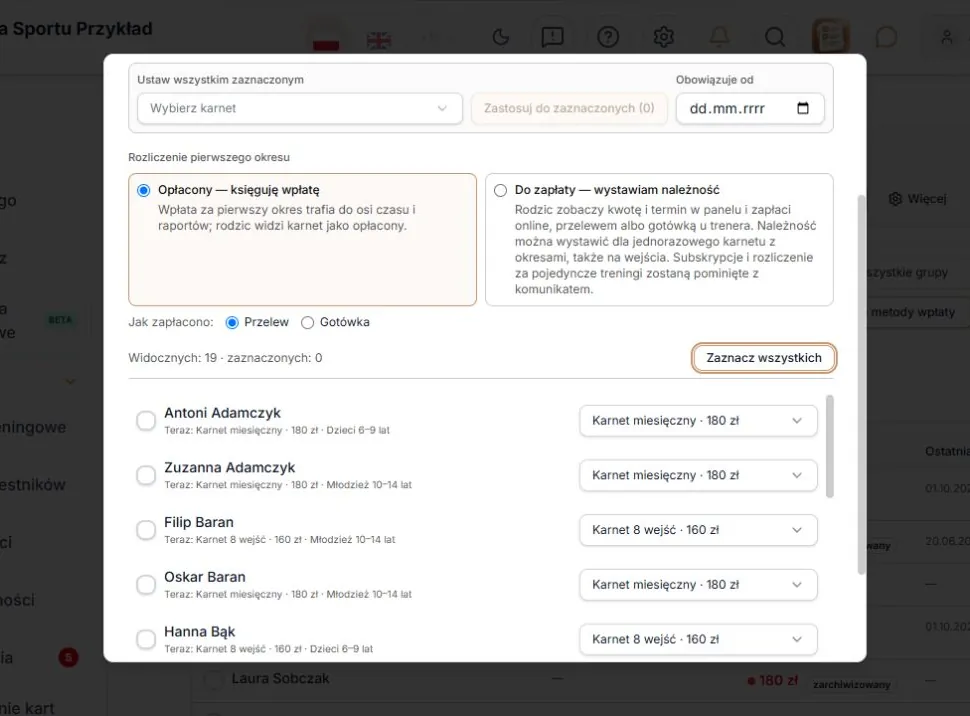Click 'Zaznacz wszystkich' button
970x716 pixels.
click(x=764, y=358)
